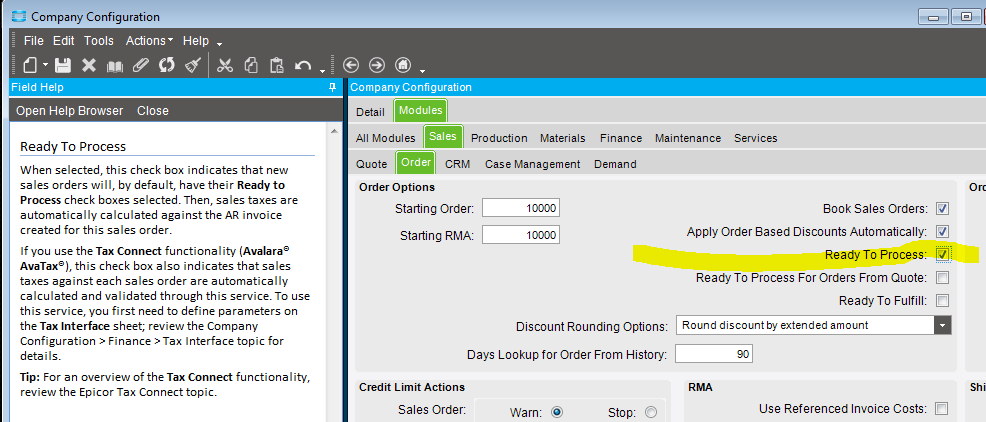Switch to the Detail tab

pyautogui.click(x=370, y=112)
